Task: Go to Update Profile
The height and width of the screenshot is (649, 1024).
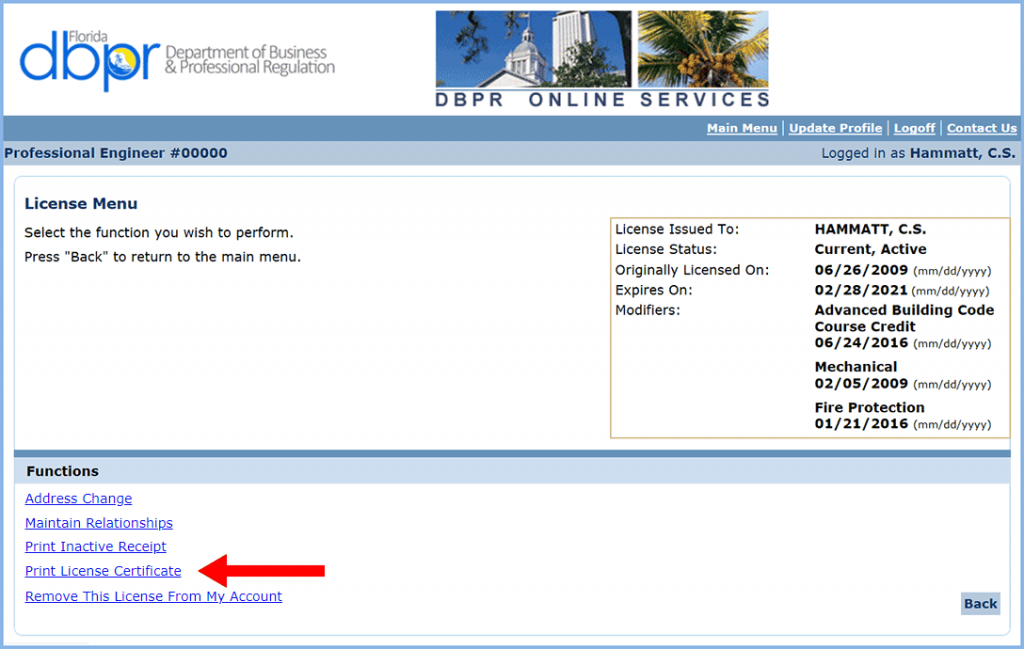Action: [835, 128]
